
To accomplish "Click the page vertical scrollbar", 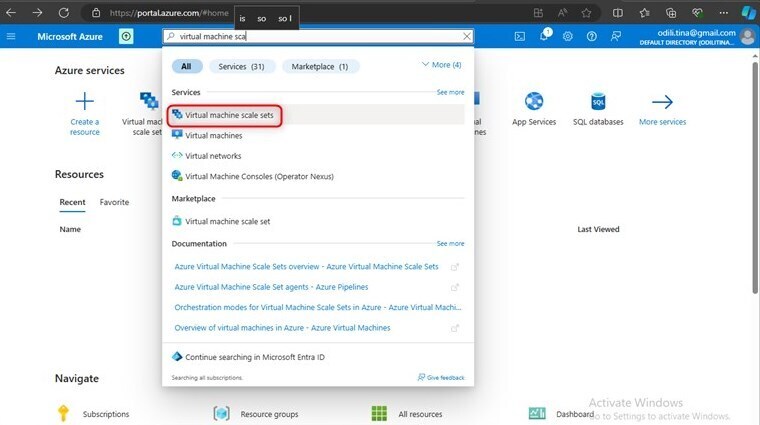I will [x=755, y=177].
